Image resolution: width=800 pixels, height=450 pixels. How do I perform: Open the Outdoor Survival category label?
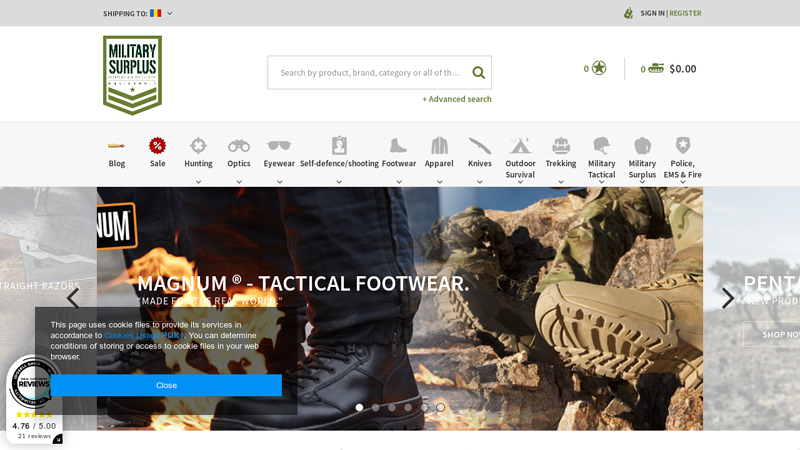(520, 169)
